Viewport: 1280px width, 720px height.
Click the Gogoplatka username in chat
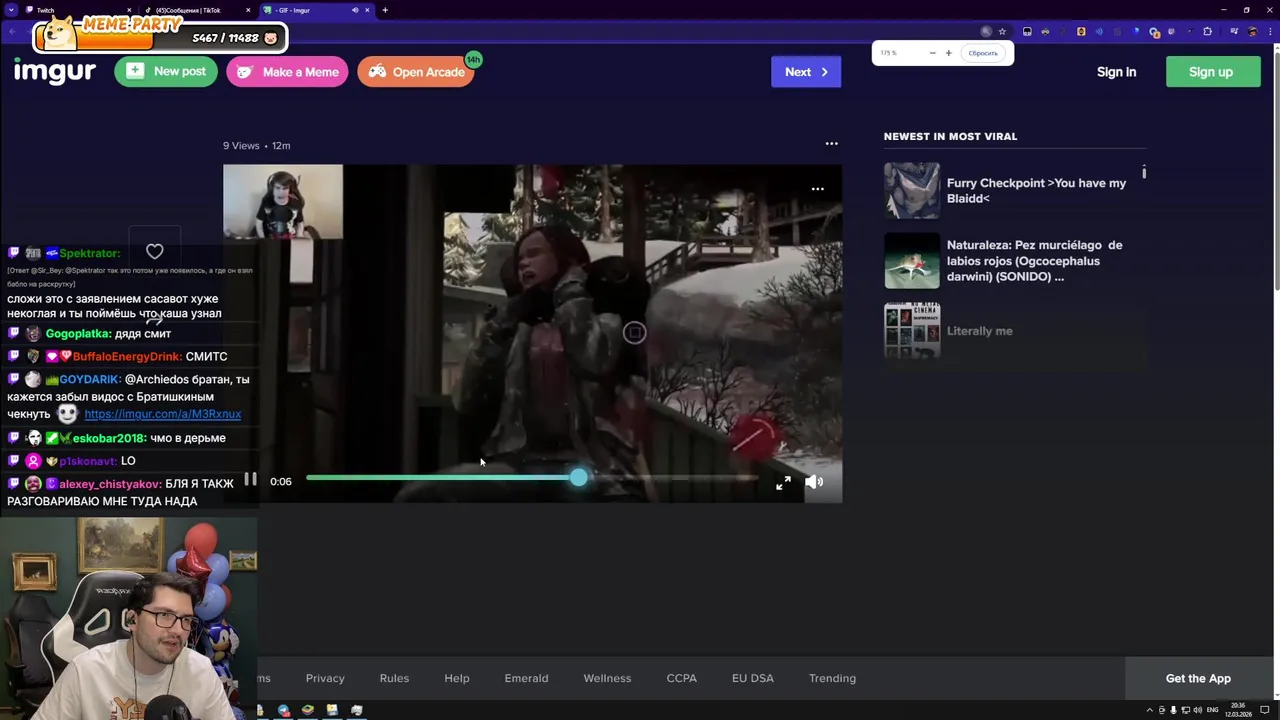click(x=78, y=334)
